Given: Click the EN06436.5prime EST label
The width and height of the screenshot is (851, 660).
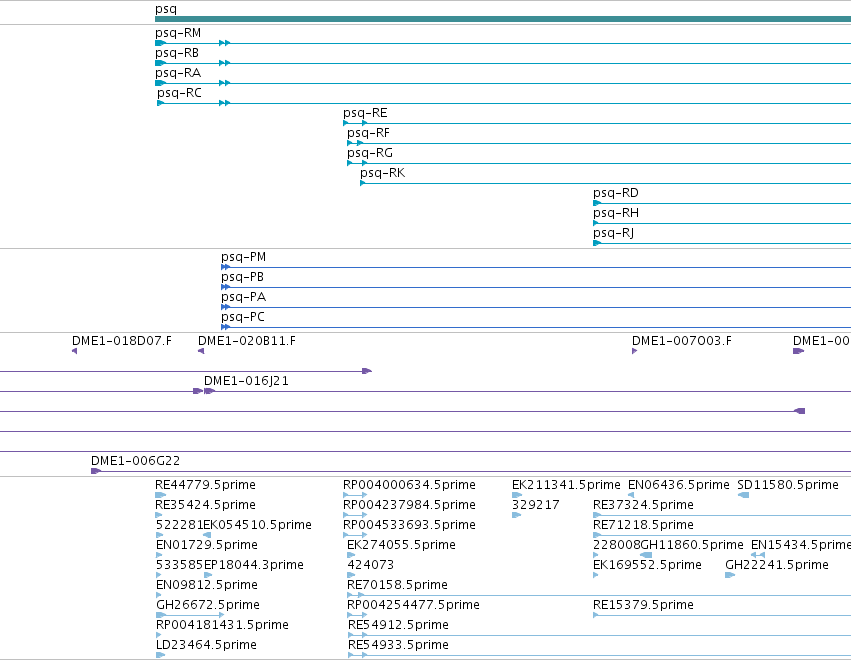Looking at the screenshot, I should coord(678,485).
